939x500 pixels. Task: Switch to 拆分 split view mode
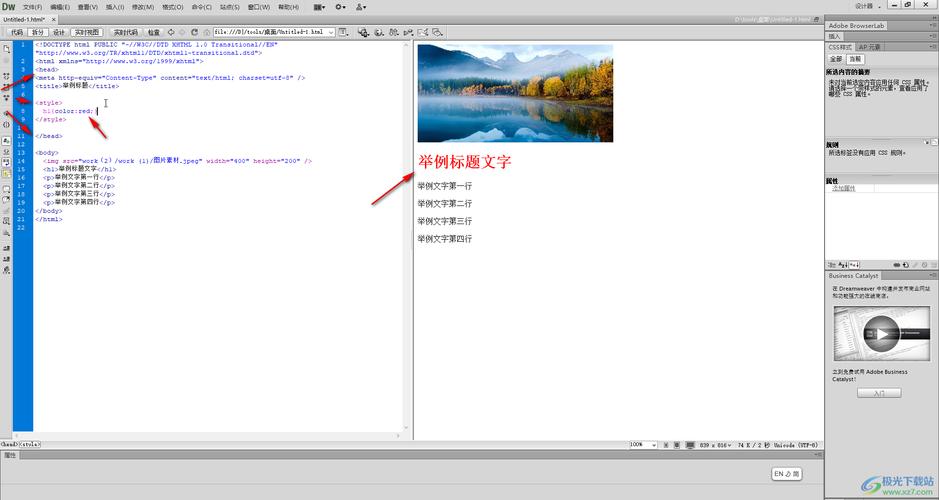coord(38,32)
